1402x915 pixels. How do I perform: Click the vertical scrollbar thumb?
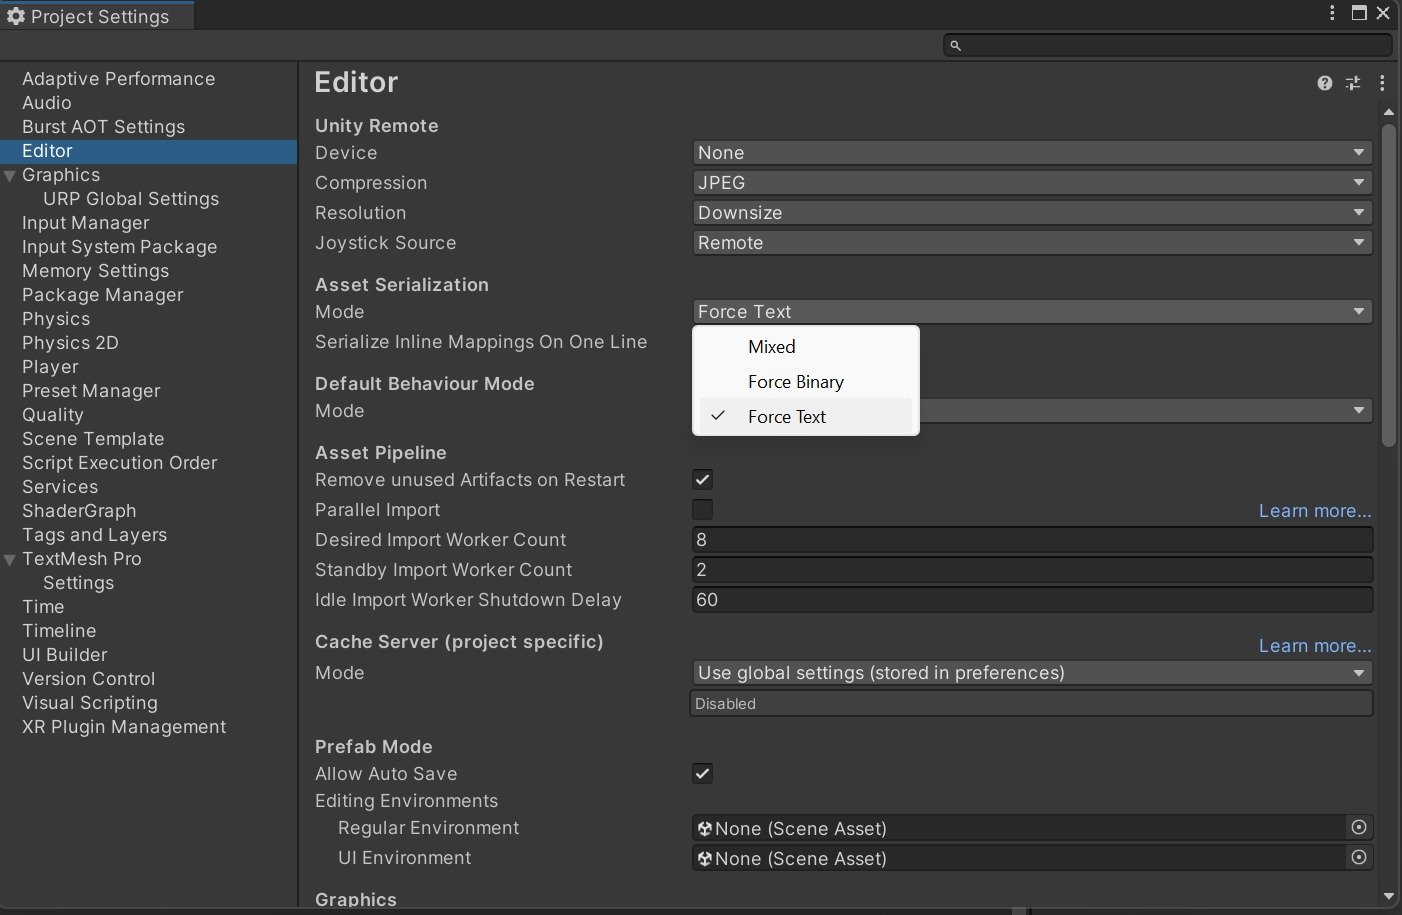pos(1388,285)
